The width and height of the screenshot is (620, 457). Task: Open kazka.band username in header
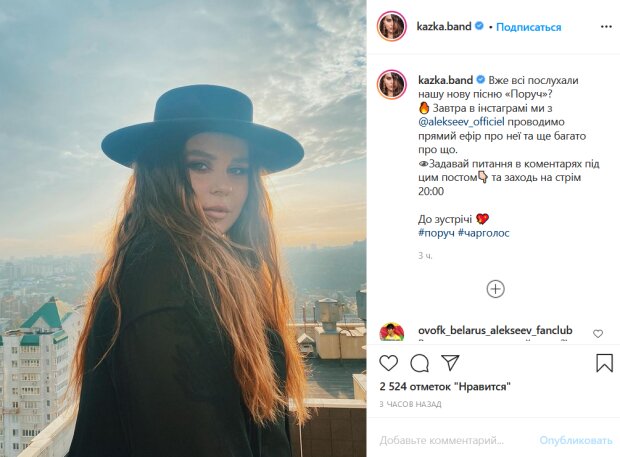point(445,27)
